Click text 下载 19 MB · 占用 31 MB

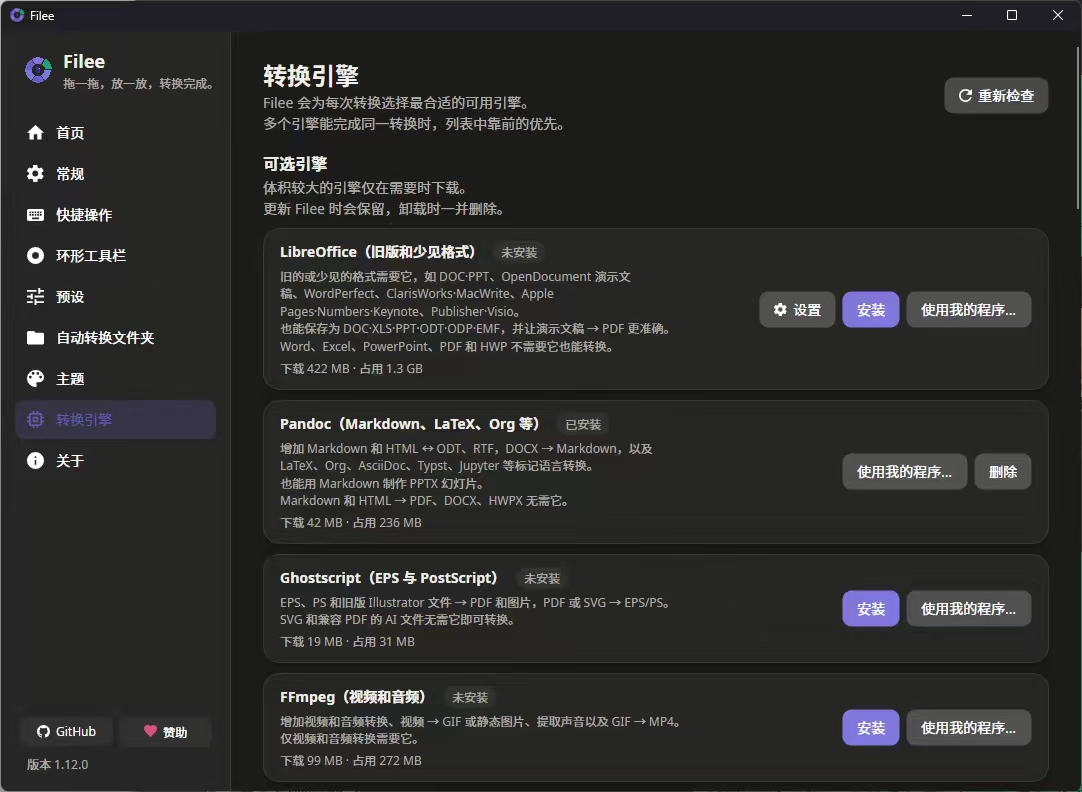coord(347,642)
